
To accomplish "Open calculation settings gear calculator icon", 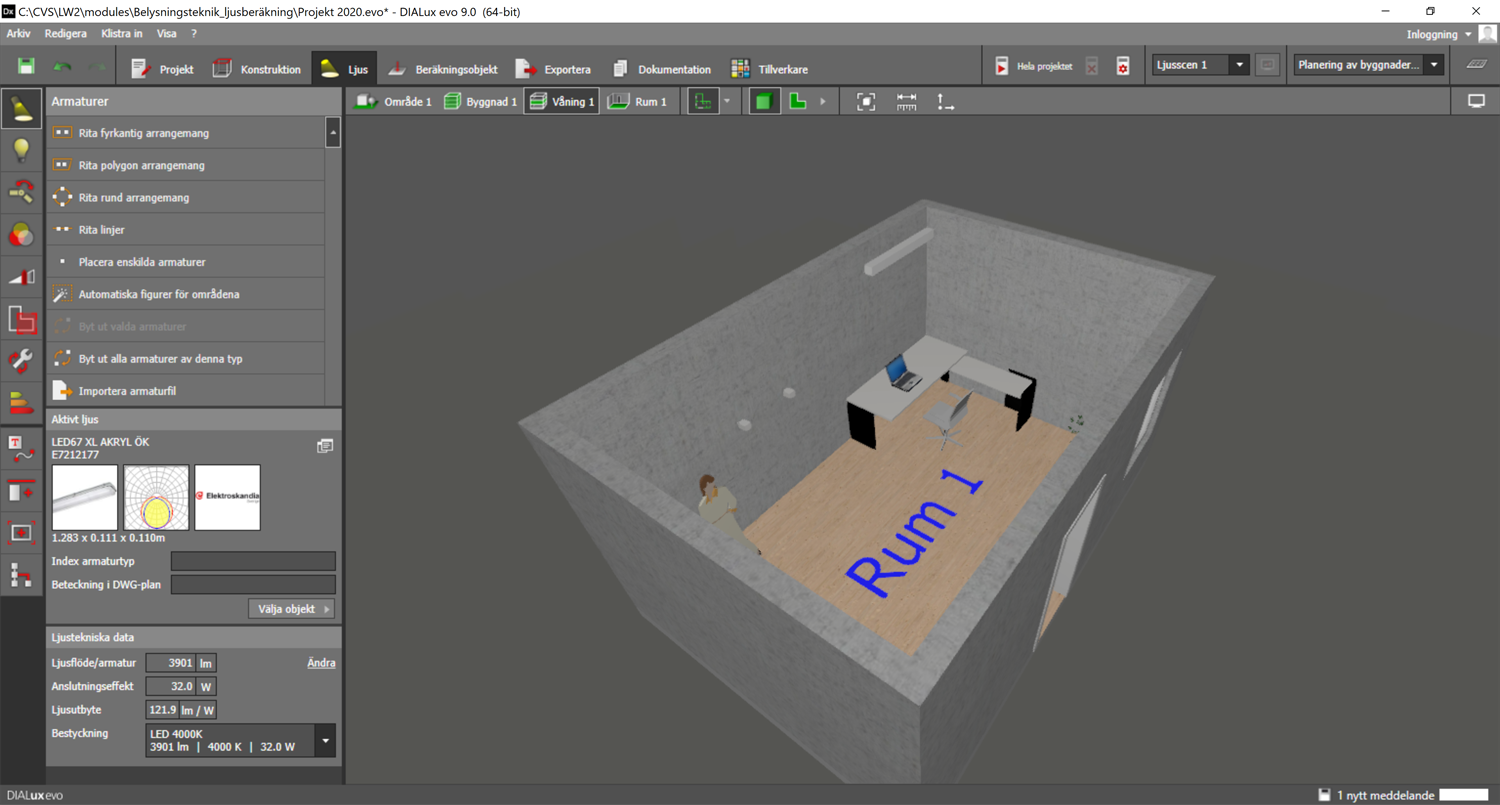I will (x=1123, y=67).
